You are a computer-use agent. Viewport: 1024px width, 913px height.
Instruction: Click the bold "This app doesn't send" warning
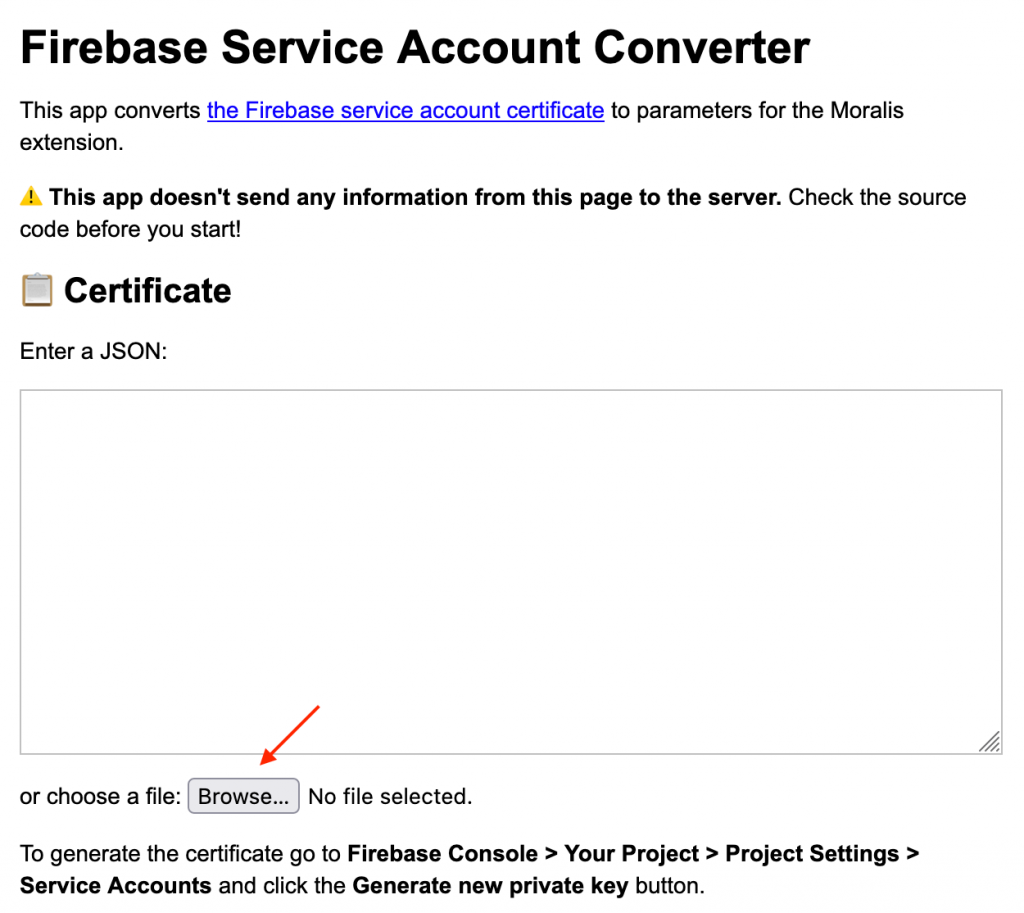tap(415, 197)
